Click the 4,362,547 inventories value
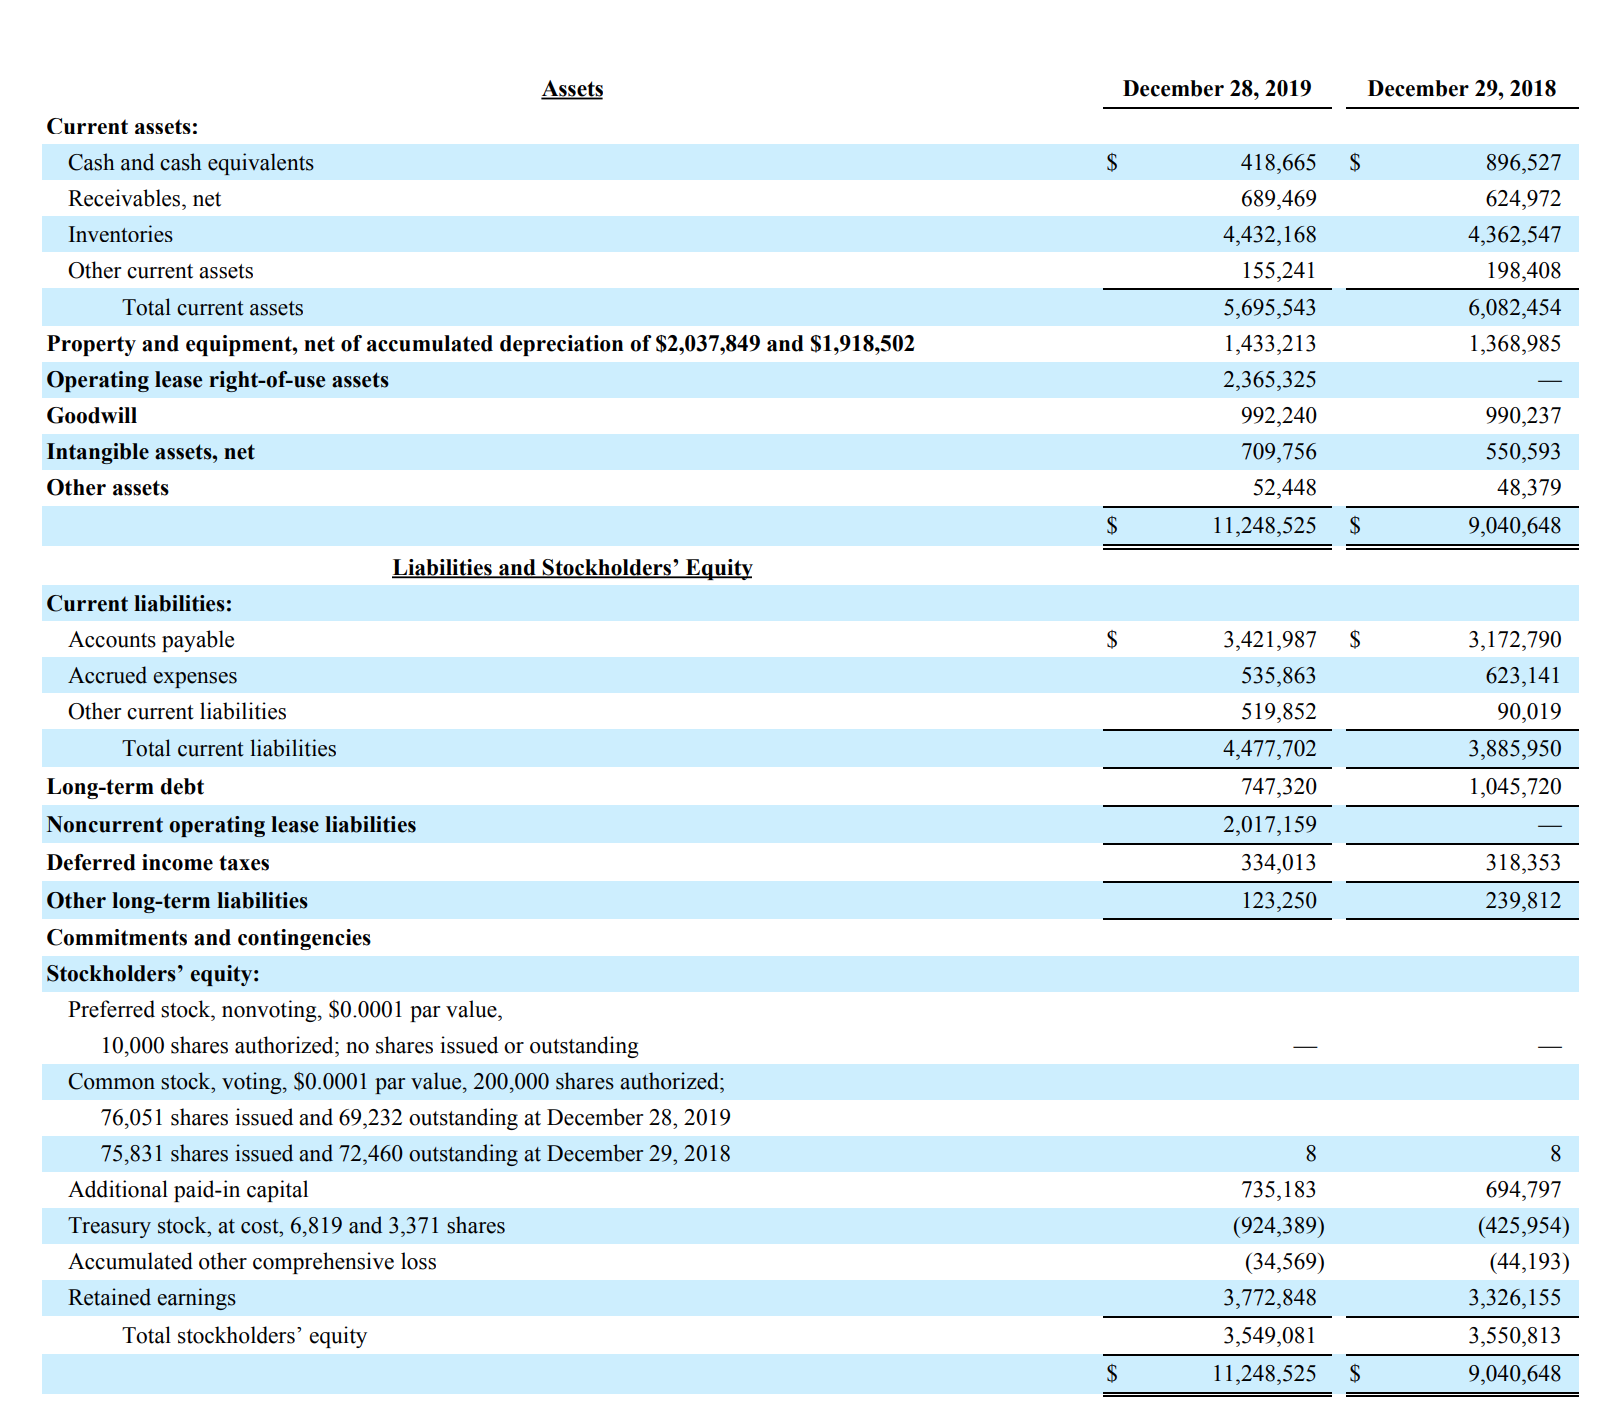 [x=1514, y=235]
